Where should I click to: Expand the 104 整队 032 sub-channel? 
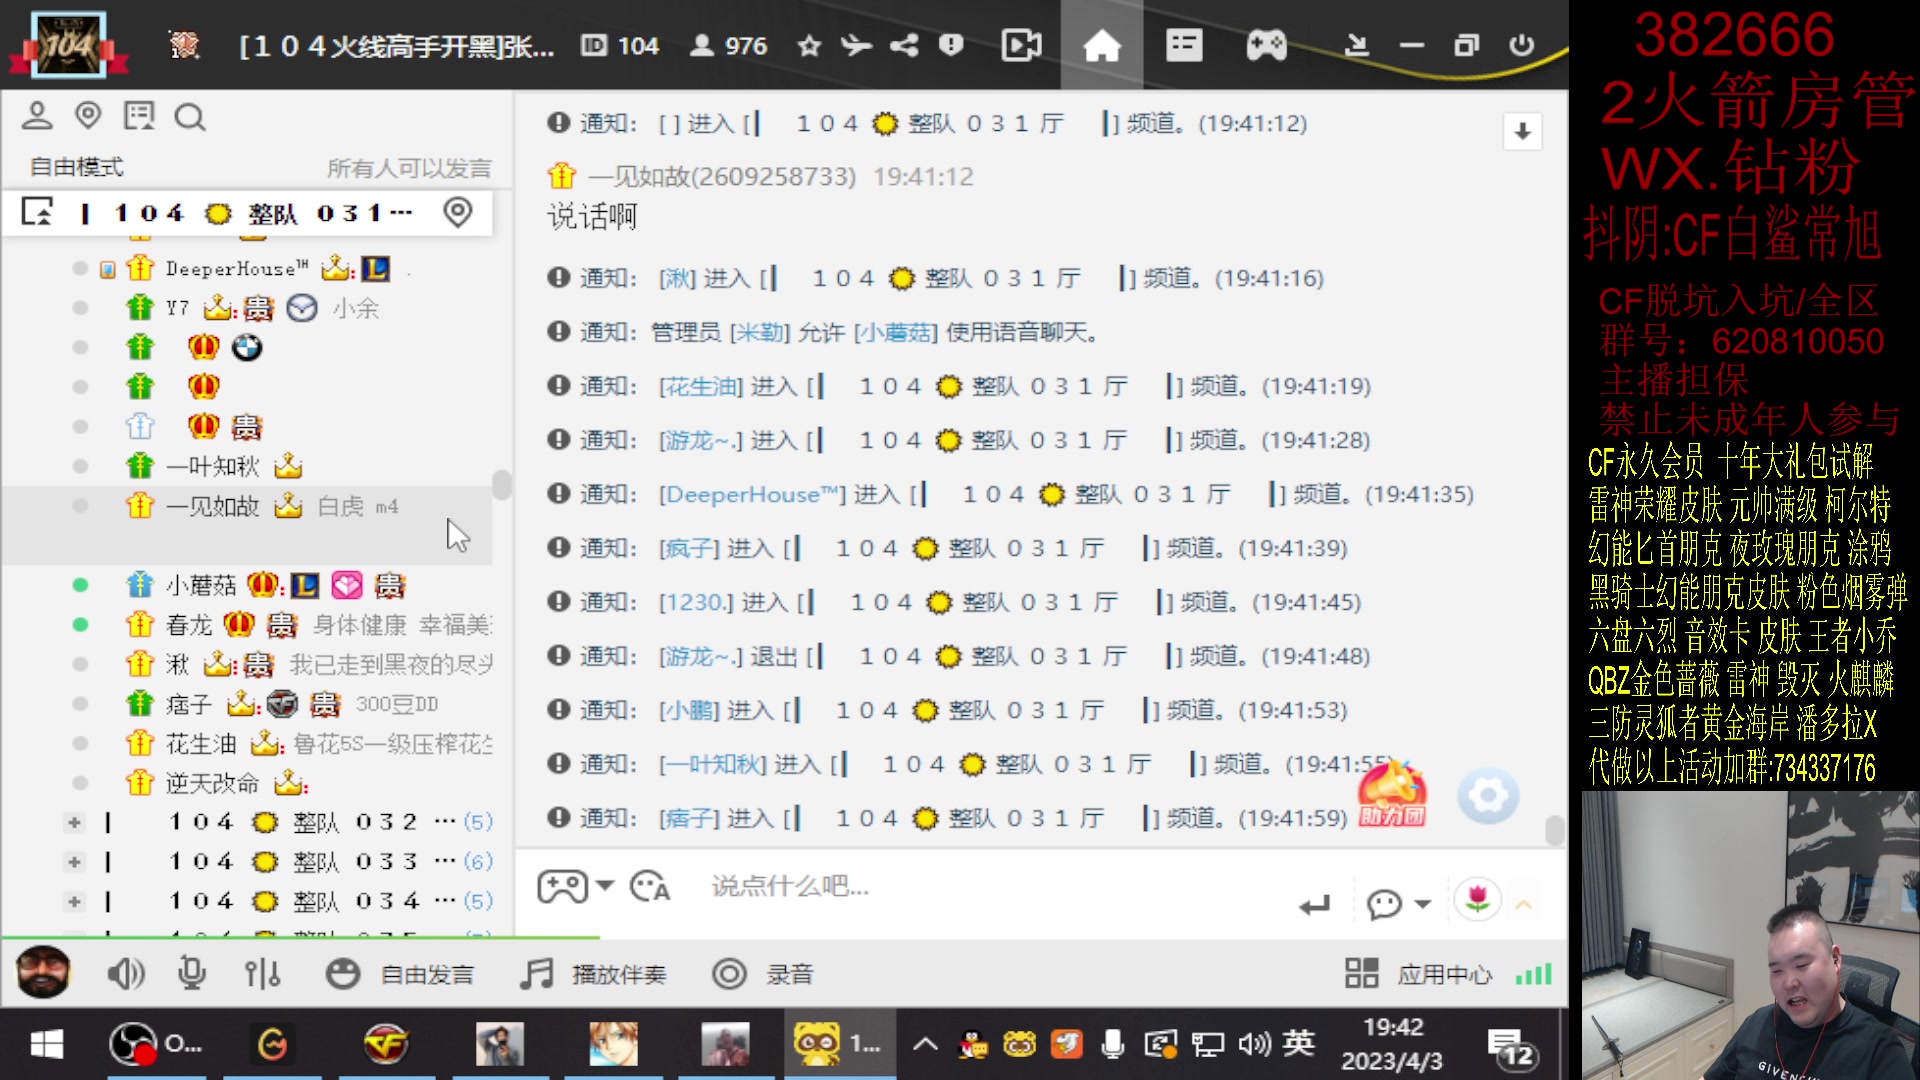pyautogui.click(x=74, y=822)
